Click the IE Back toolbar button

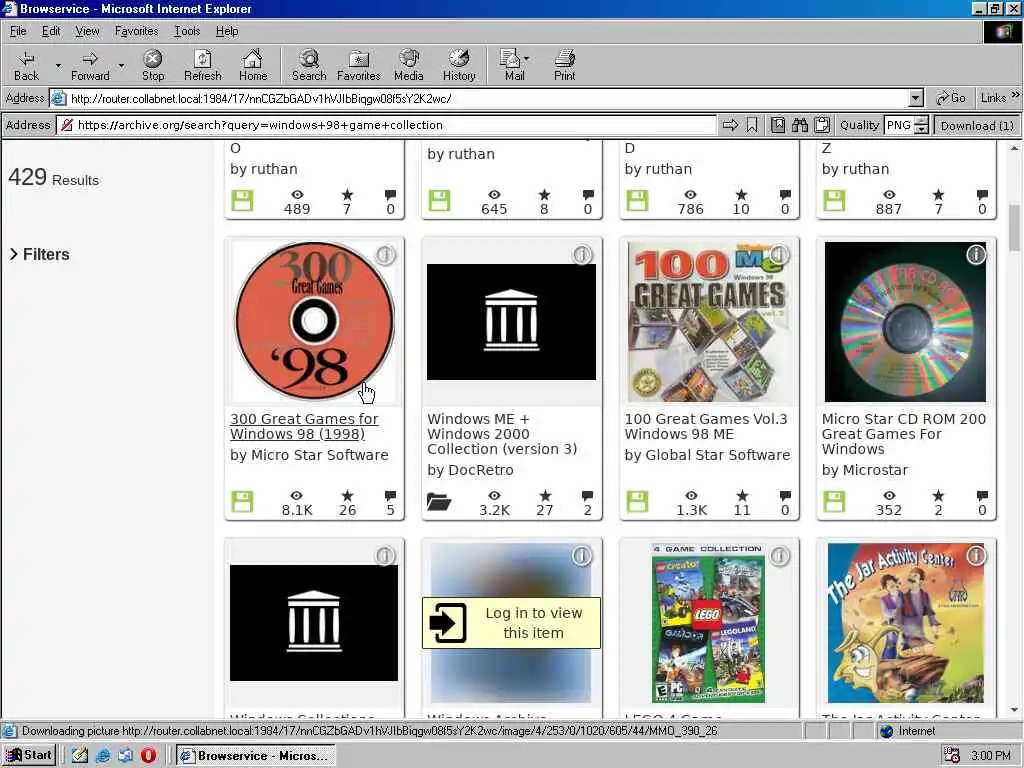tap(26, 65)
